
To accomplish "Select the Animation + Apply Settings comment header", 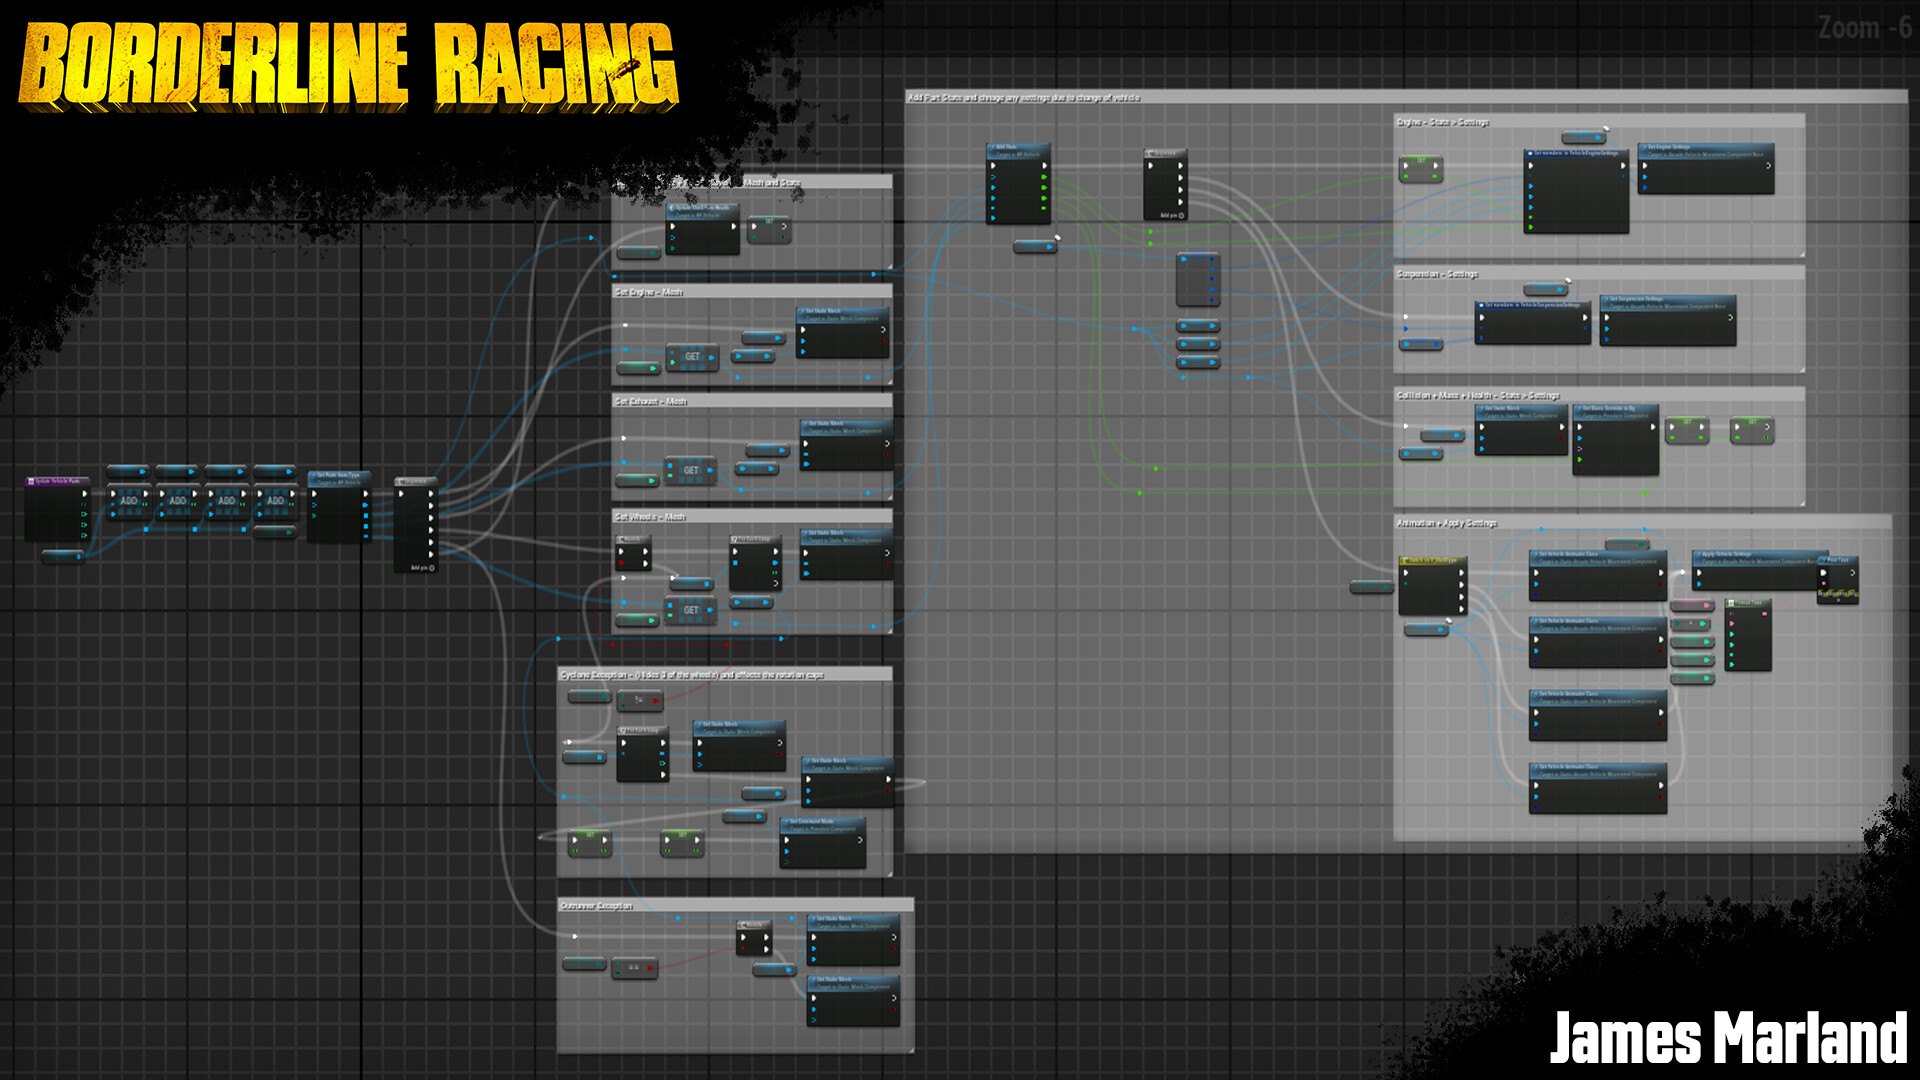I will point(1642,523).
